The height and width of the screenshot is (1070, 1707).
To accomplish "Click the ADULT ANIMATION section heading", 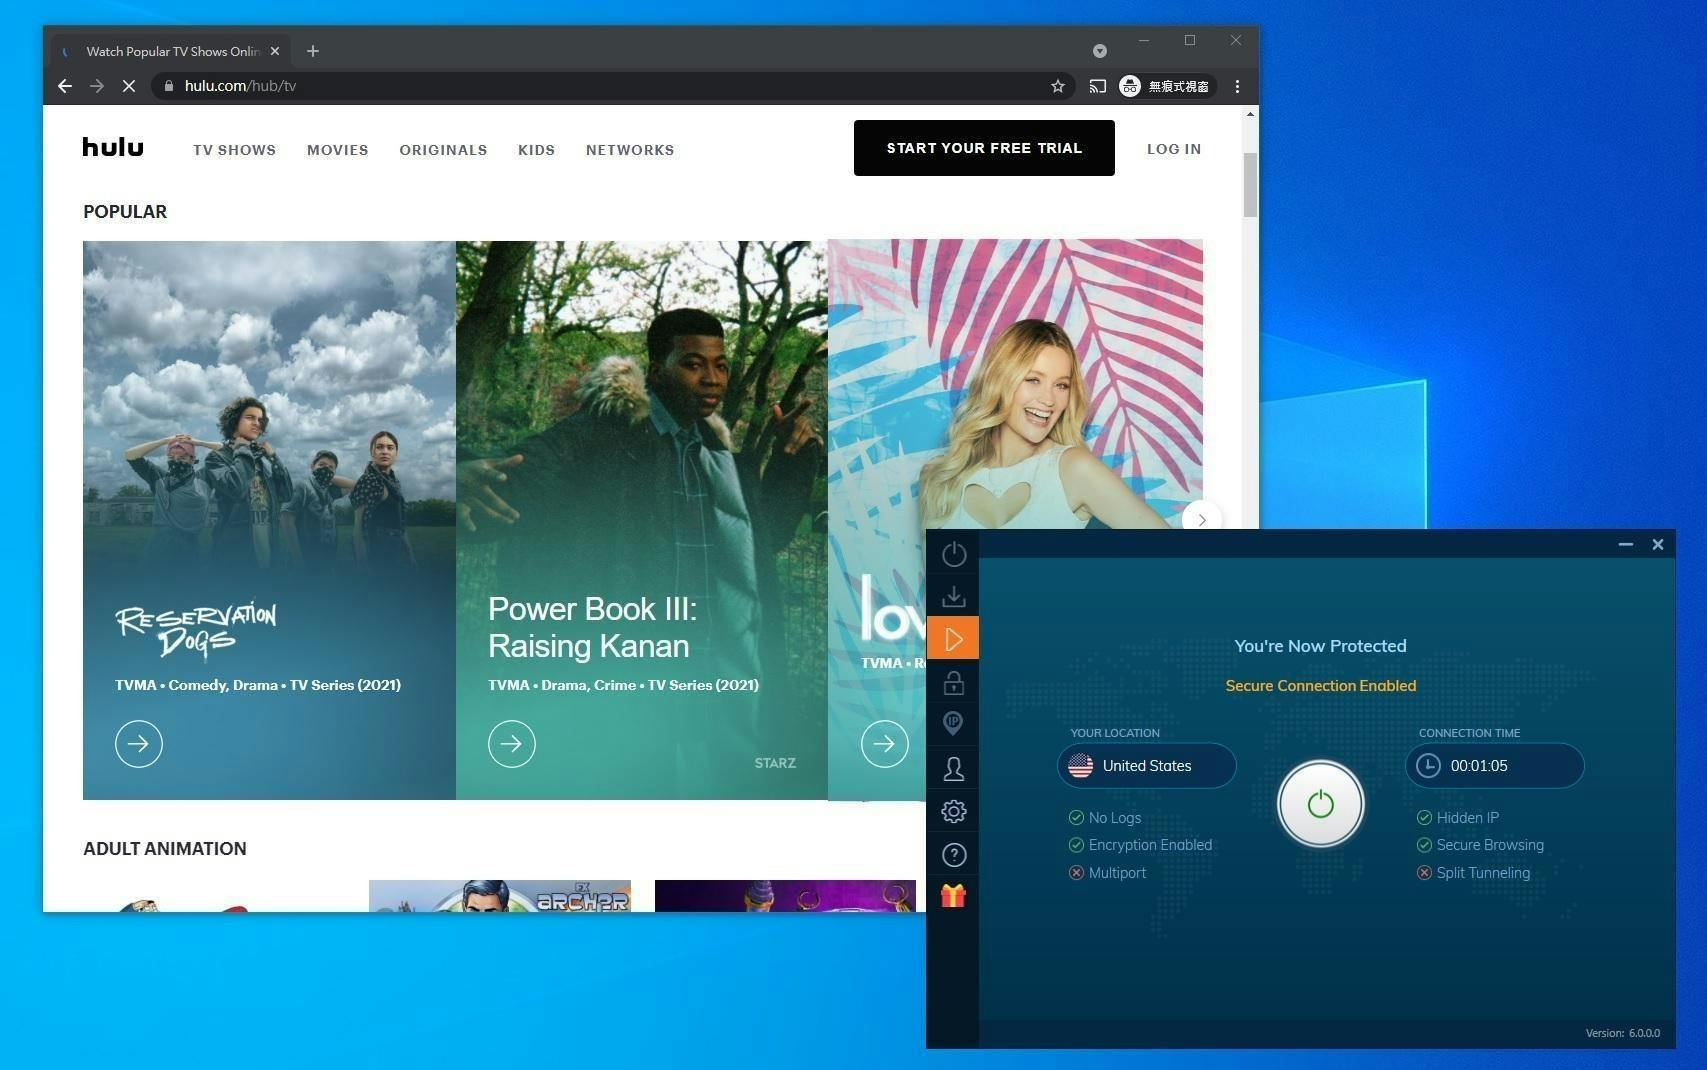I will pos(165,849).
